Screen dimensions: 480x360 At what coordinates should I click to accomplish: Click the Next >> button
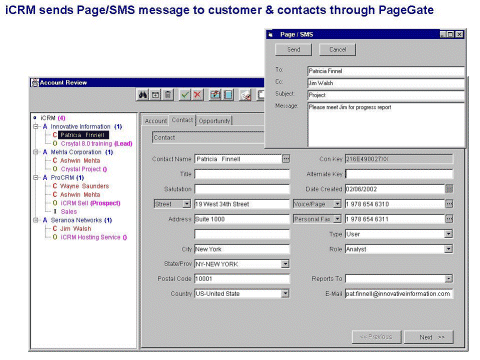[x=429, y=337]
